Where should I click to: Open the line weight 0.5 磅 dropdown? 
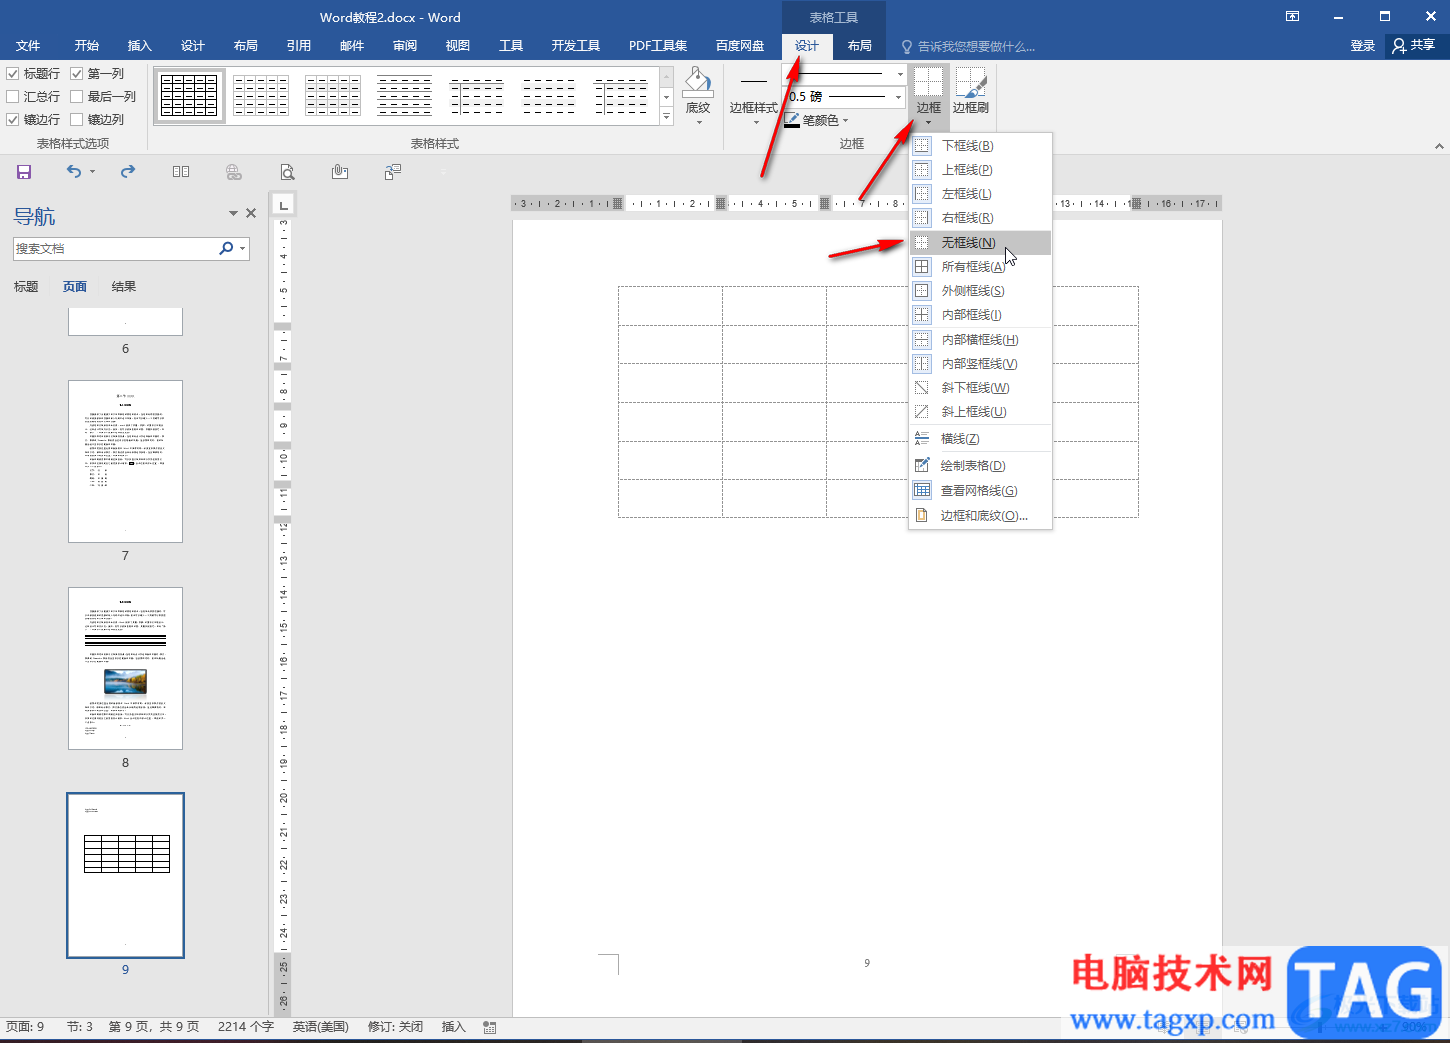(x=899, y=97)
